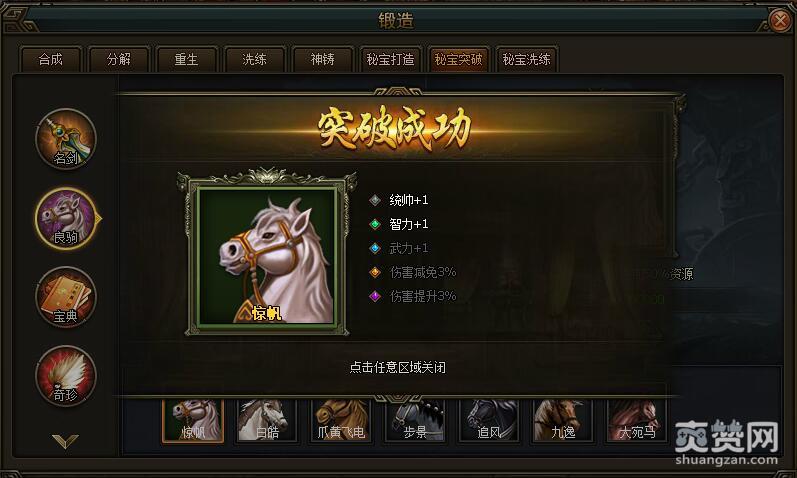The height and width of the screenshot is (478, 797).
Task: Select the 大宛马 horse thumbnail
Action: (x=637, y=421)
